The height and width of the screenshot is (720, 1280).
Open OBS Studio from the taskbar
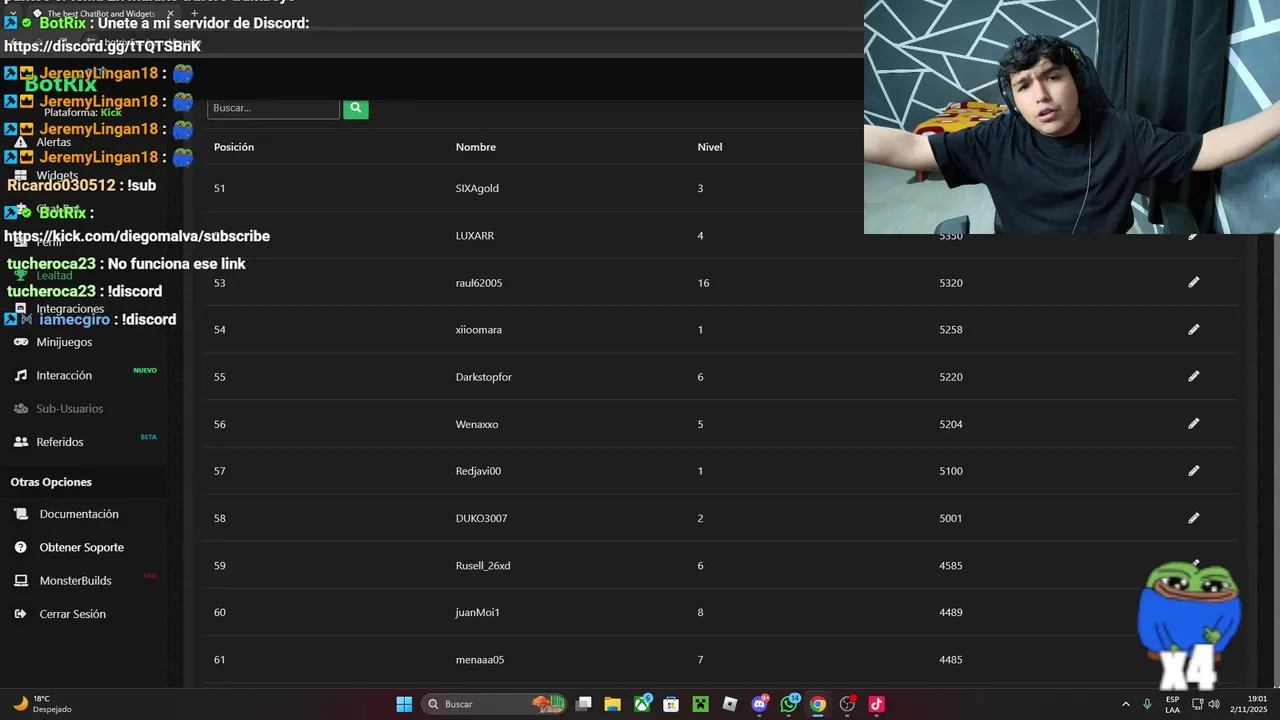847,704
